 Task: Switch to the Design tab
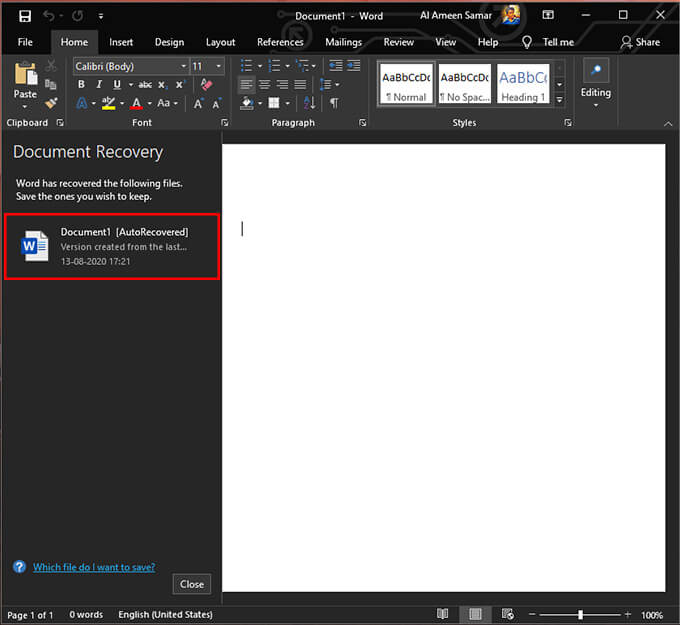[170, 42]
